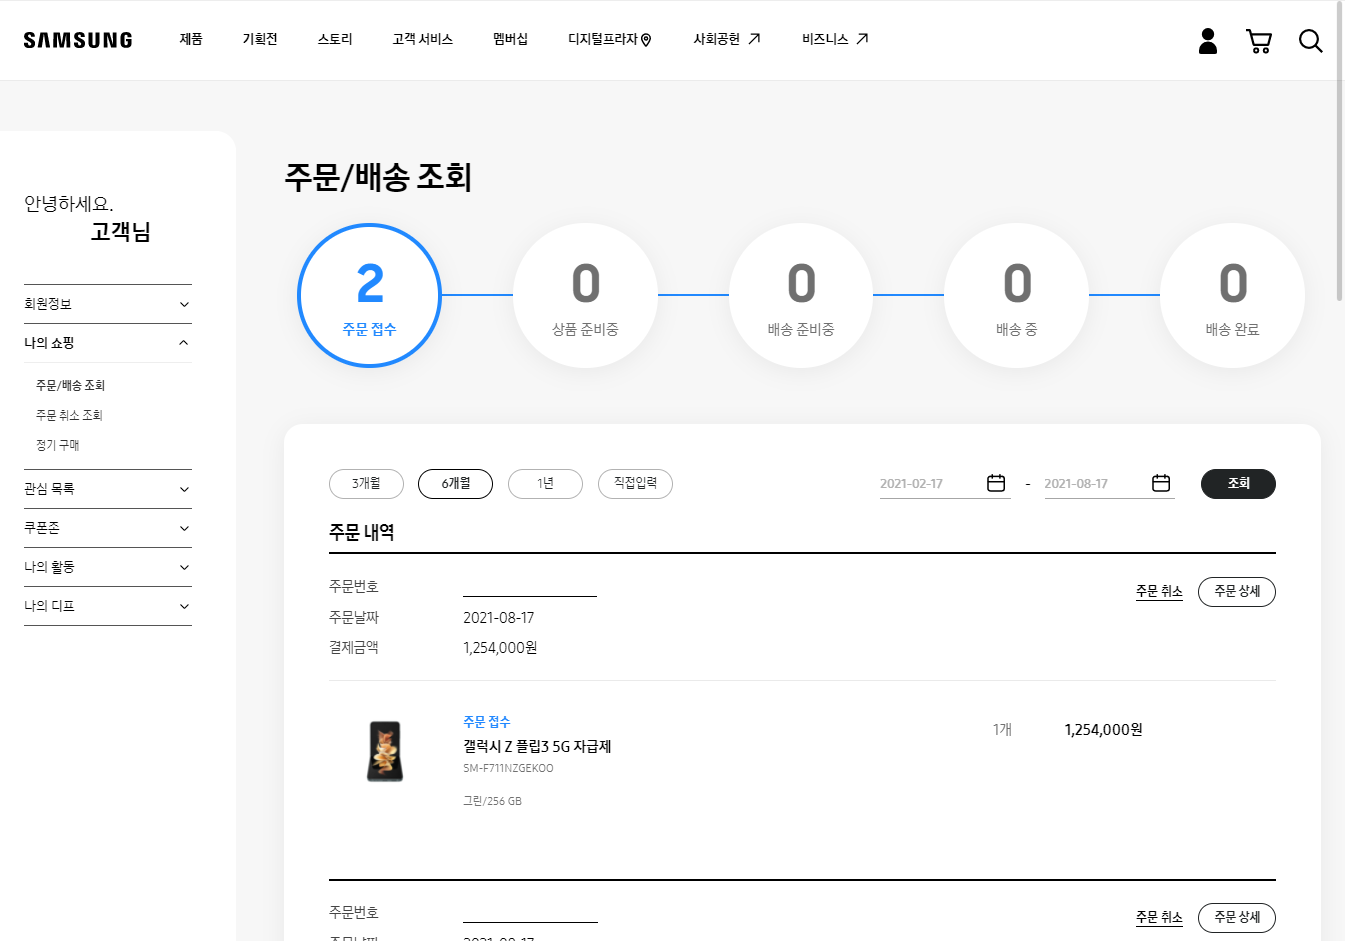Open the 제품 menu
Image resolution: width=1345 pixels, height=941 pixels.
click(x=191, y=39)
